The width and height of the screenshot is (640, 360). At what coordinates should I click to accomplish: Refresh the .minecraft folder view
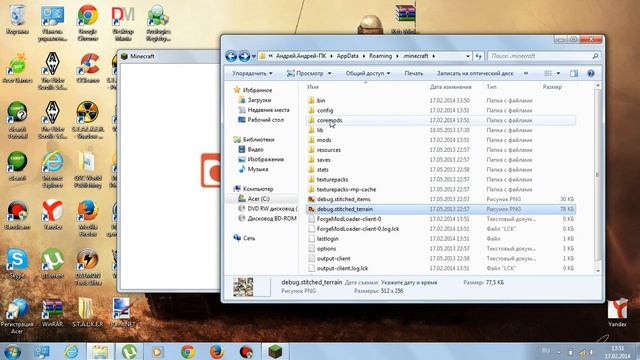[x=478, y=56]
